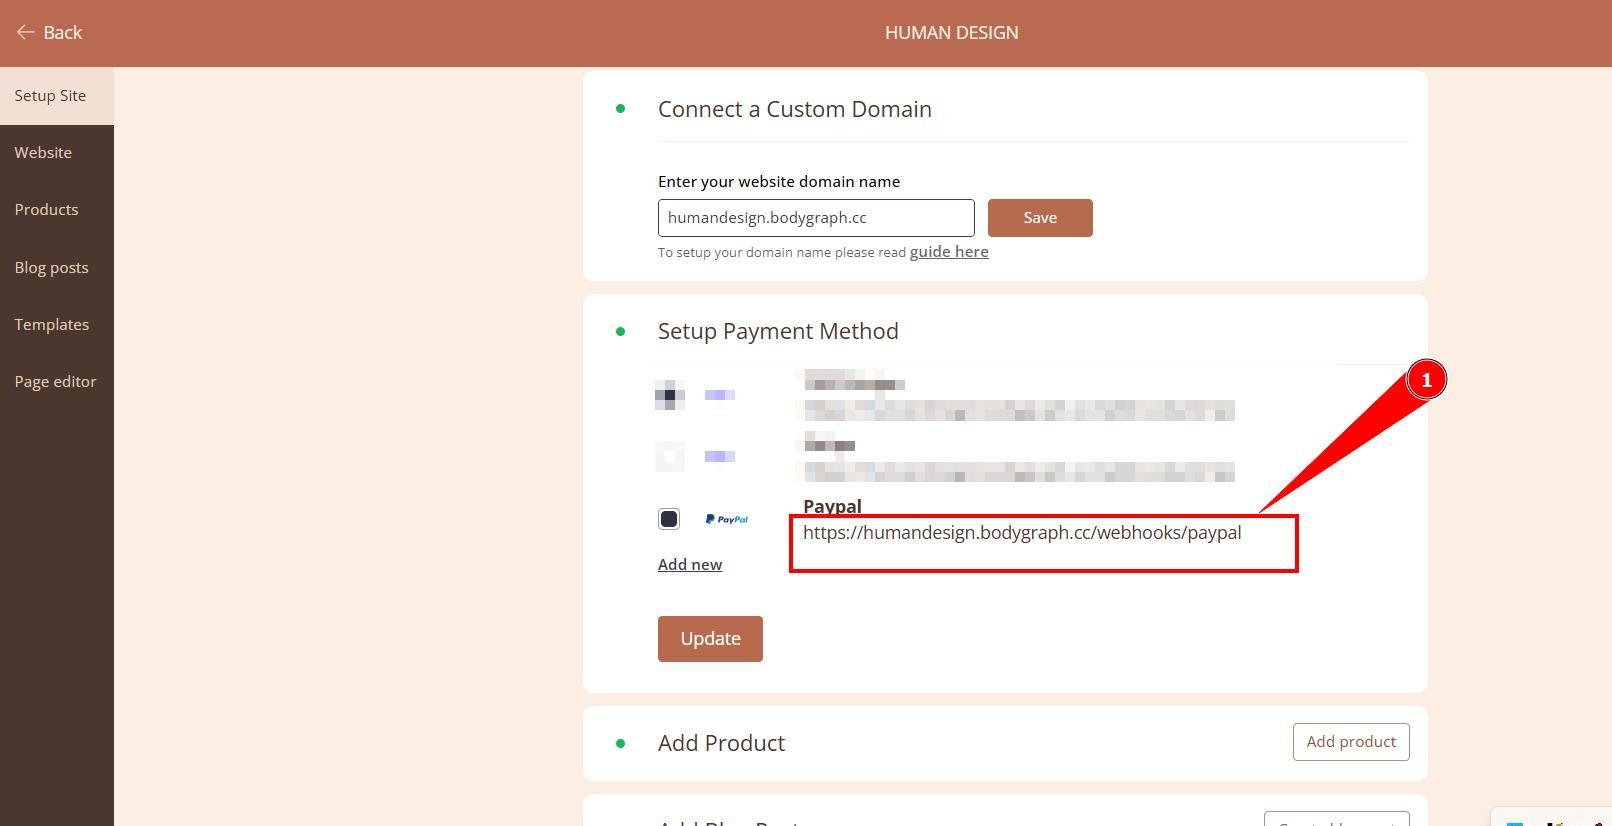Click the PayPal logo icon
Screen dimensions: 1612x826
pos(726,519)
